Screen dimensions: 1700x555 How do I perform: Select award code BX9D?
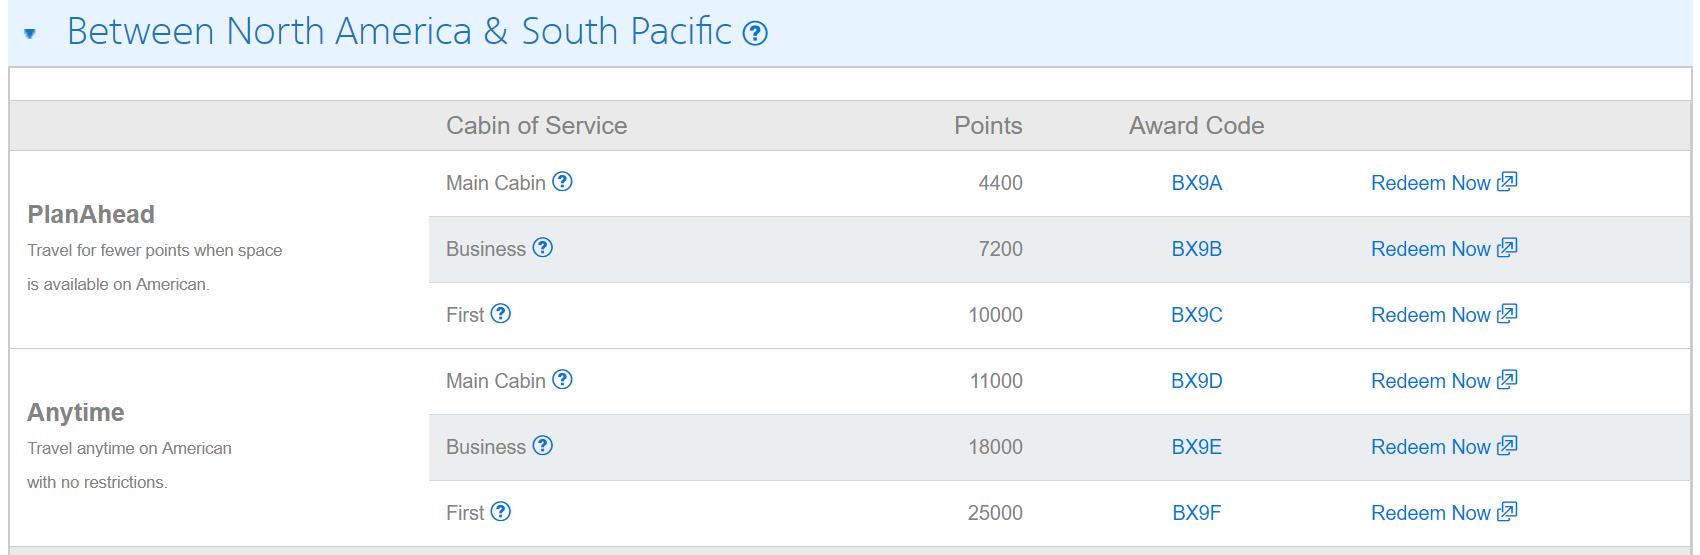pyautogui.click(x=1196, y=381)
